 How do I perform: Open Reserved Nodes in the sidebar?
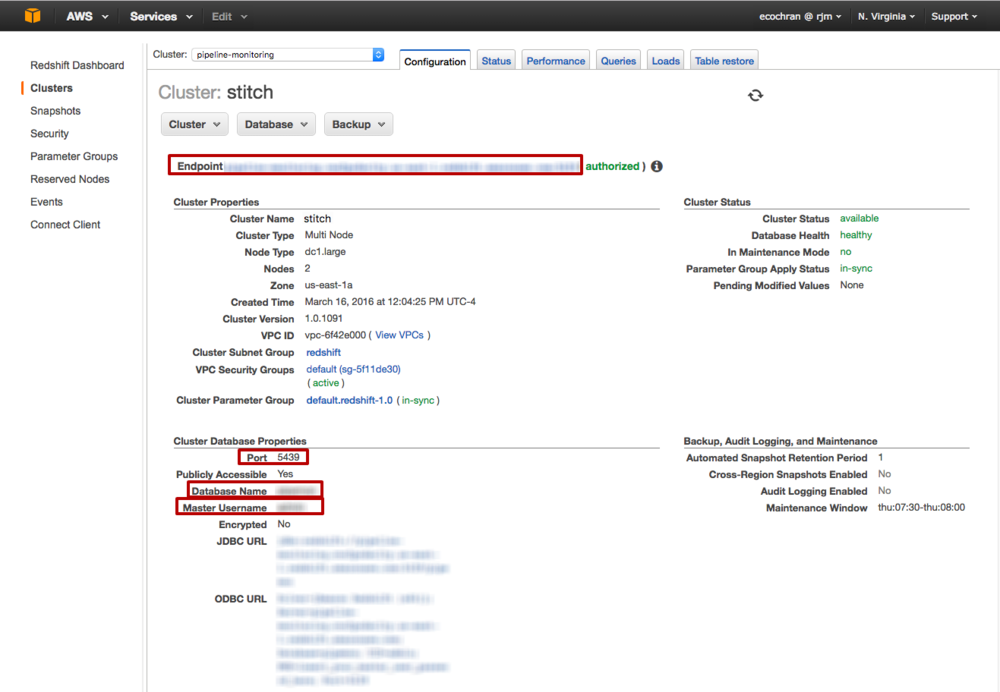70,179
